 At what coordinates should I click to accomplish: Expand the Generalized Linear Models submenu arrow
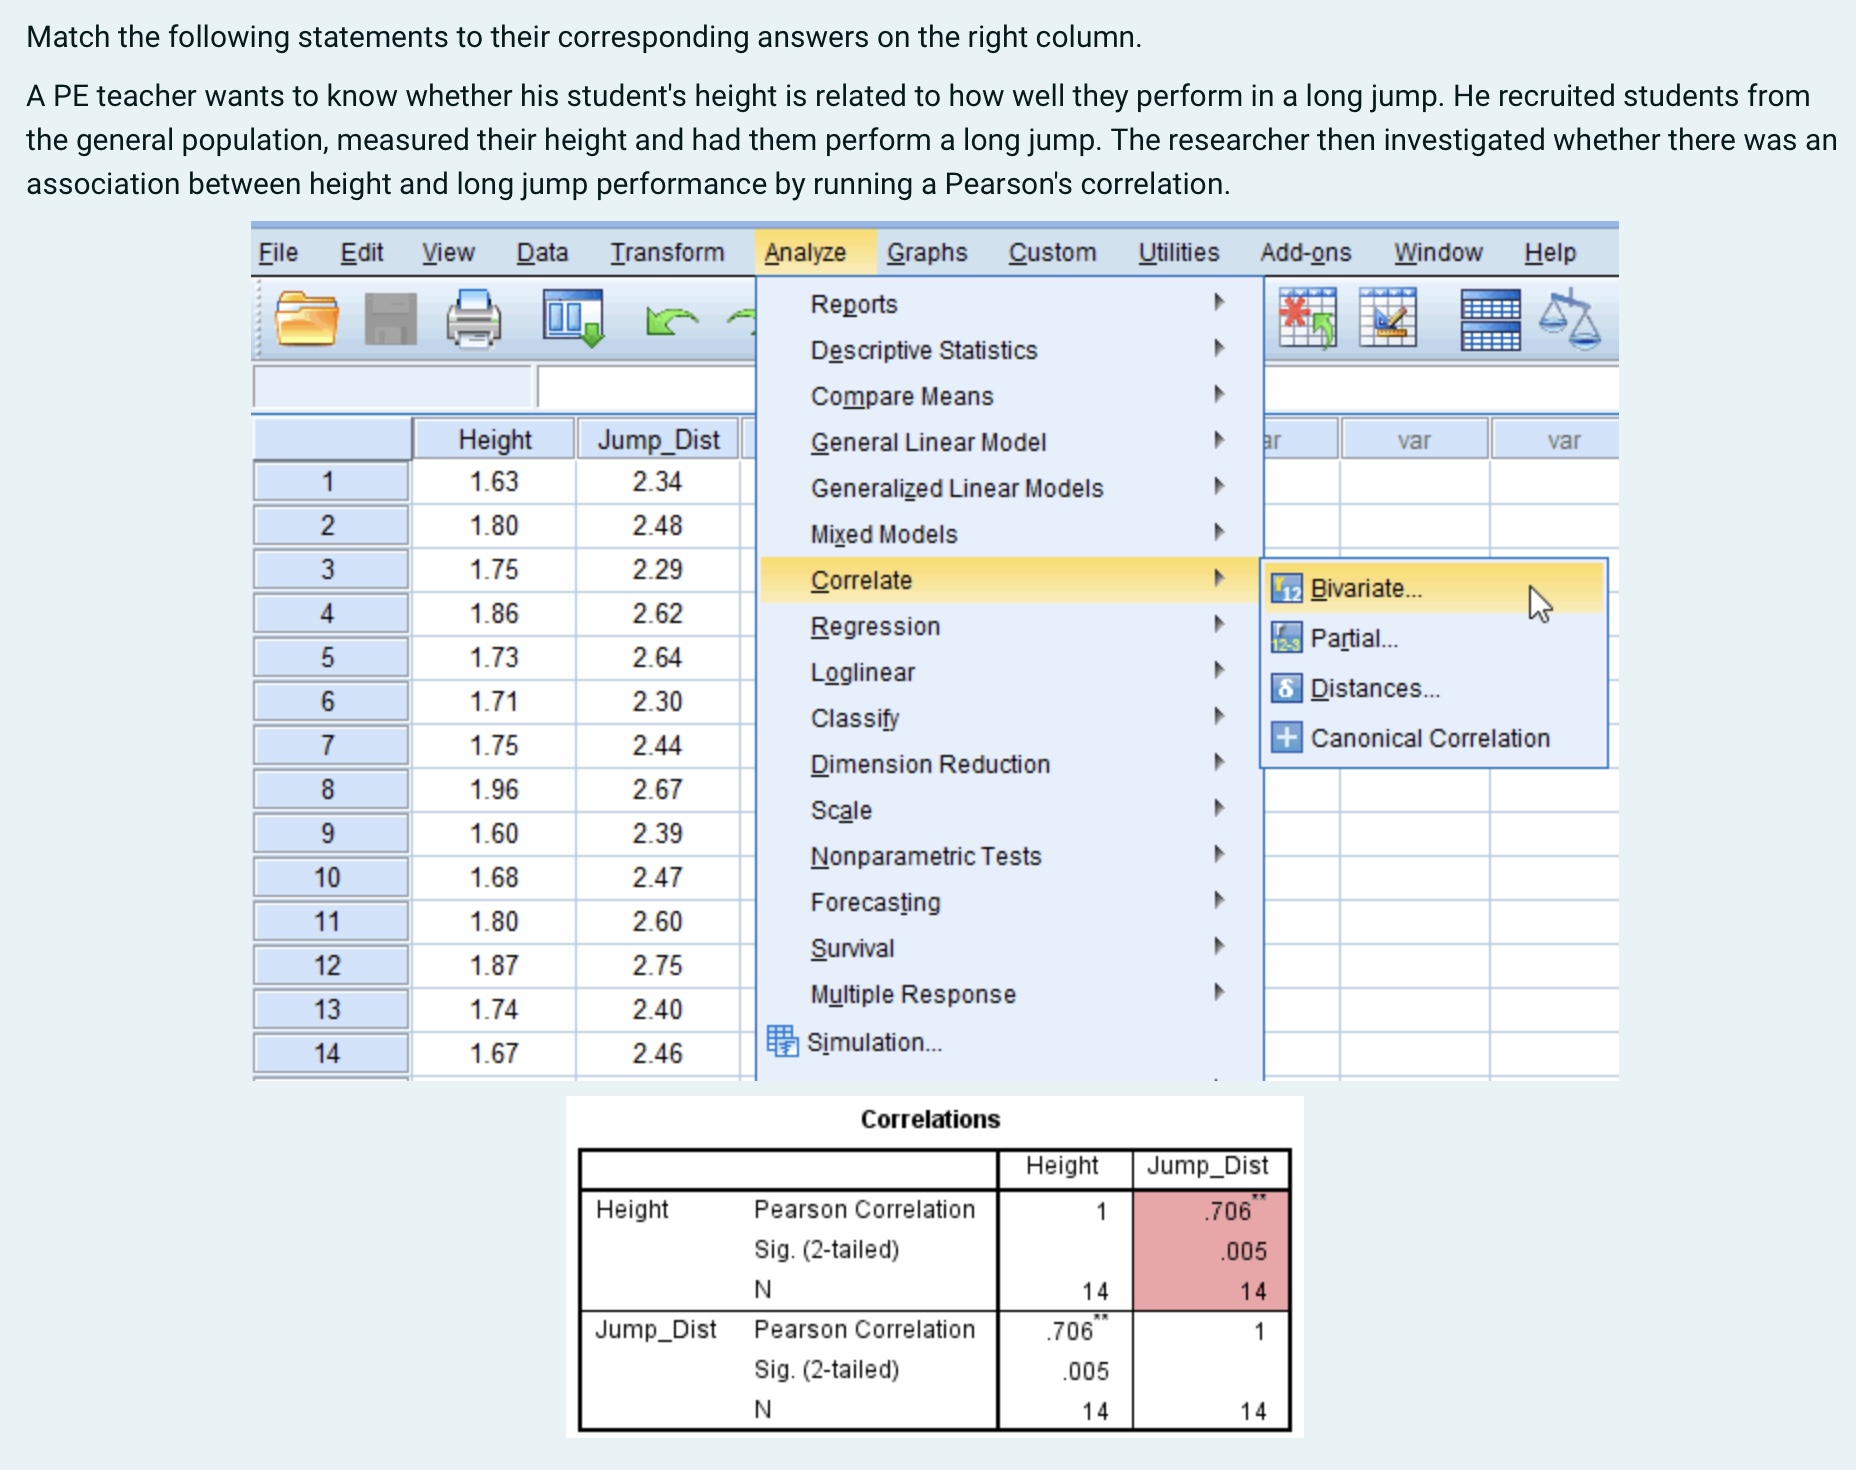tap(1219, 485)
